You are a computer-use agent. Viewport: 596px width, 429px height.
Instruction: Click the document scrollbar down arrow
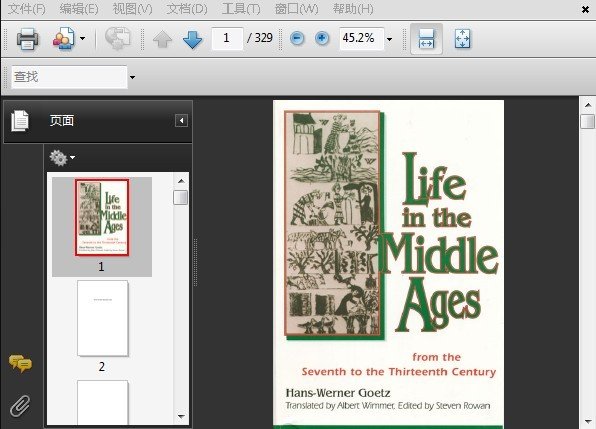coord(588,421)
